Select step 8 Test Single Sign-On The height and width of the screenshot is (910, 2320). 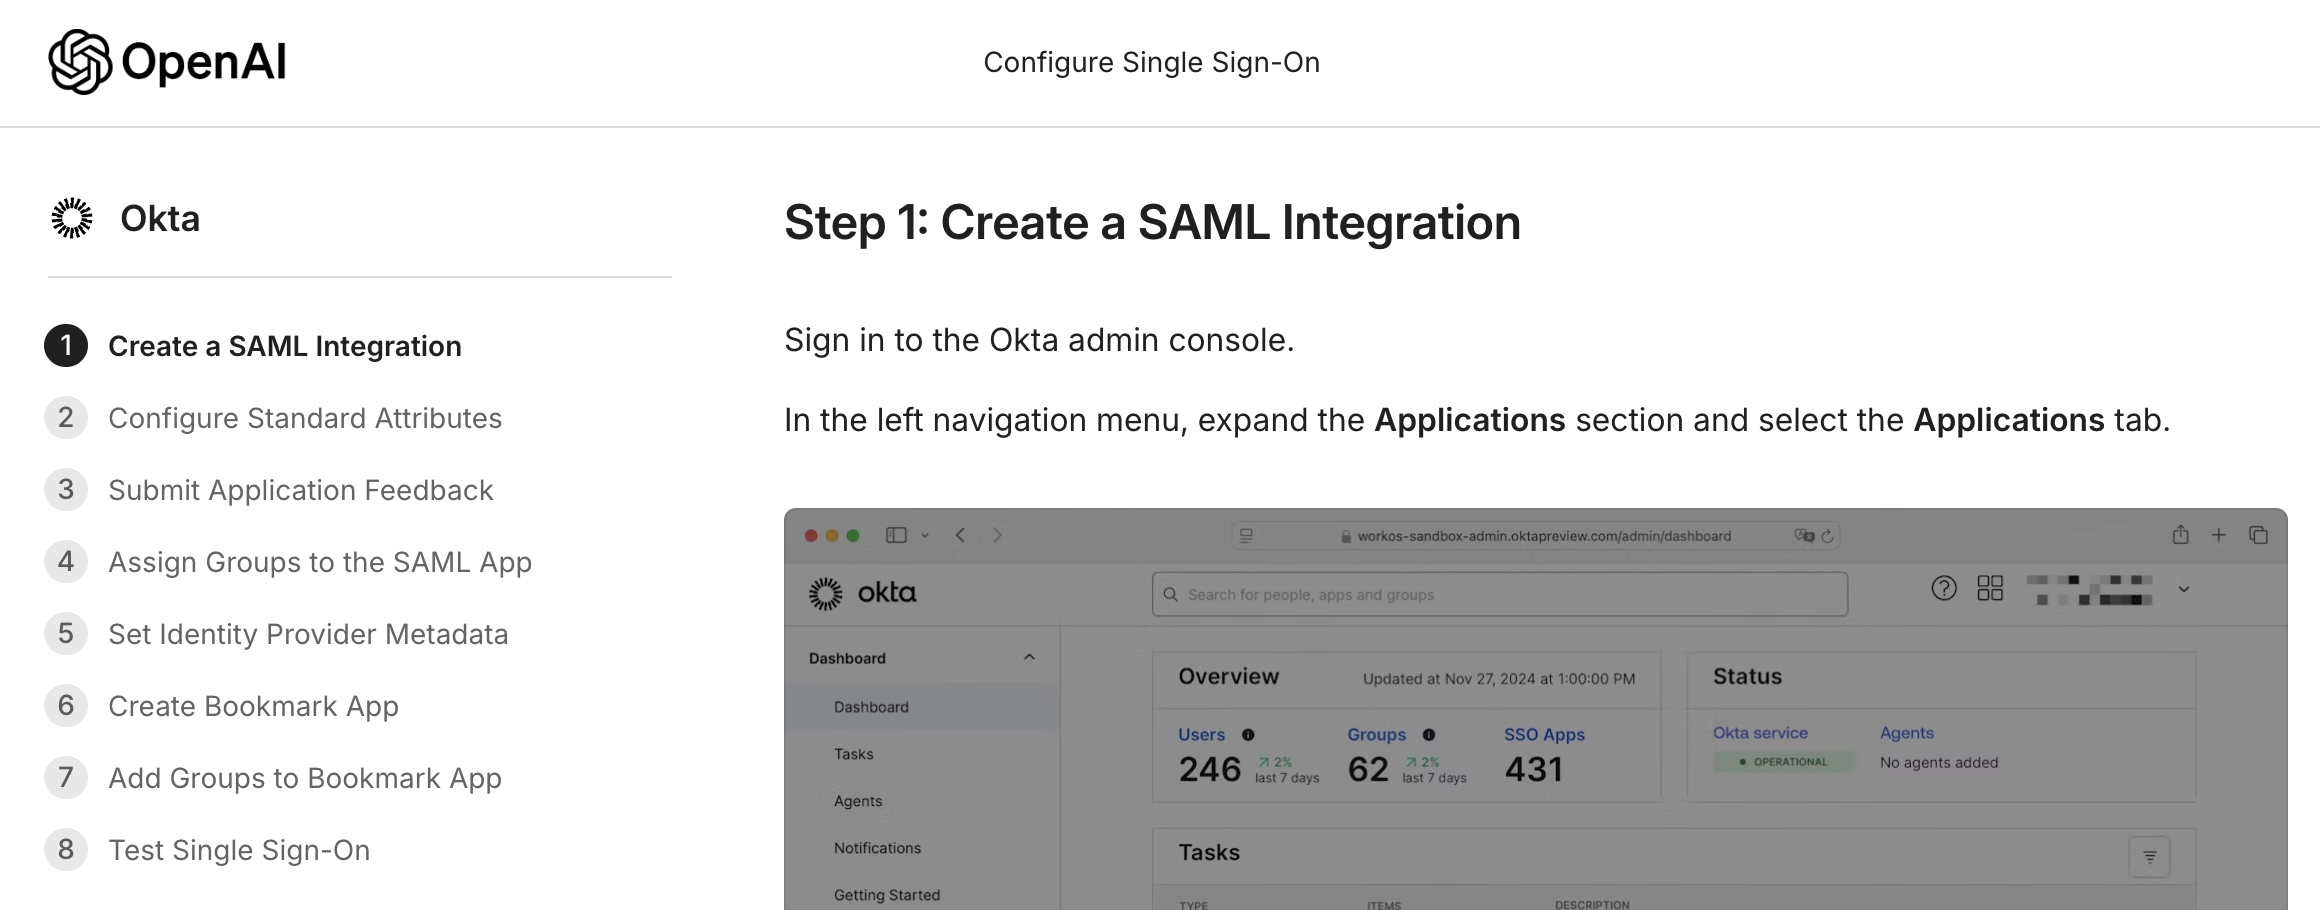(239, 849)
